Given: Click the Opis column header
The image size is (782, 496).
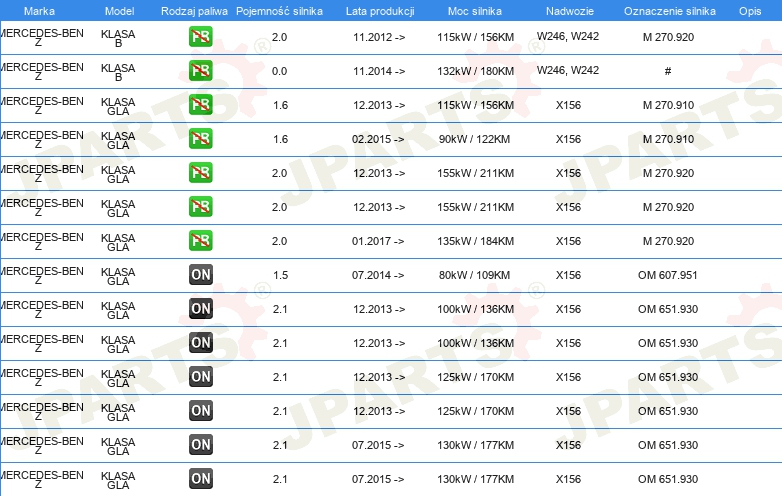Looking at the screenshot, I should [x=750, y=11].
